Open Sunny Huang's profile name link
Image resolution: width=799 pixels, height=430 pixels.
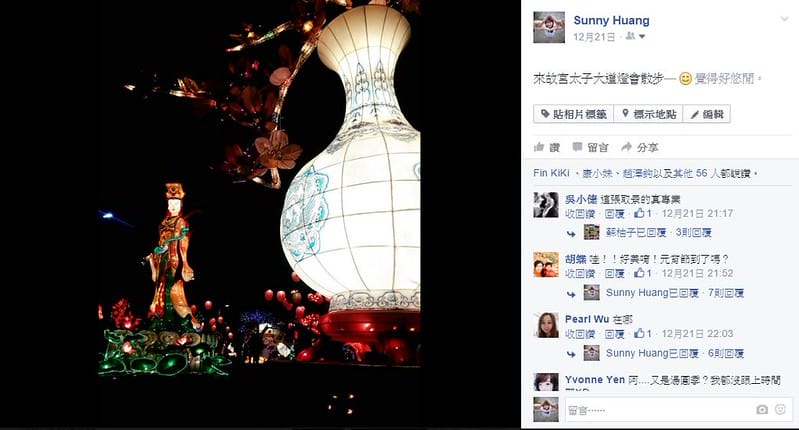click(x=611, y=20)
